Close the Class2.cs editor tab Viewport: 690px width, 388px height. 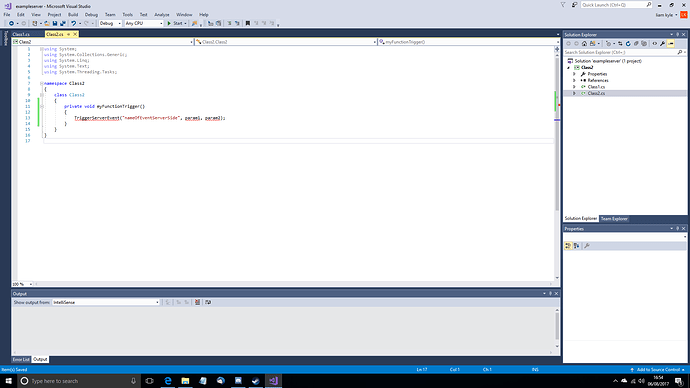coord(75,34)
